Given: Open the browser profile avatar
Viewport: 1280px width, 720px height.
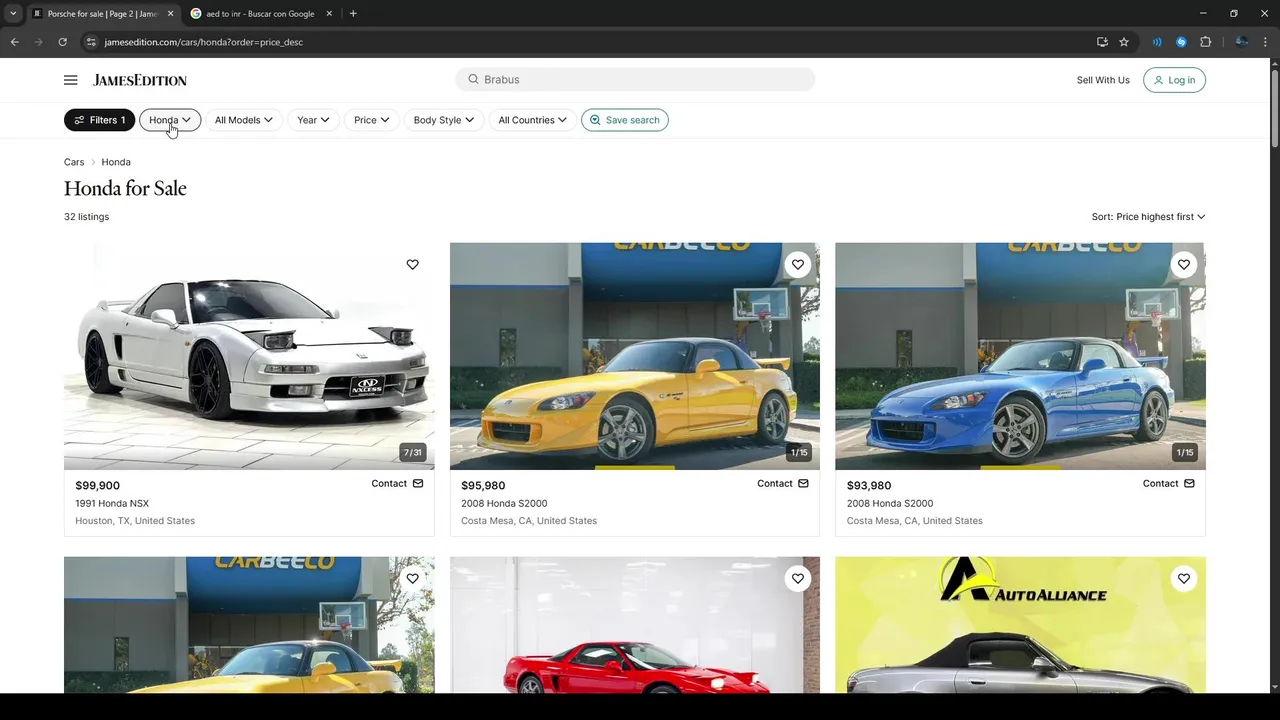Looking at the screenshot, I should tap(1241, 42).
